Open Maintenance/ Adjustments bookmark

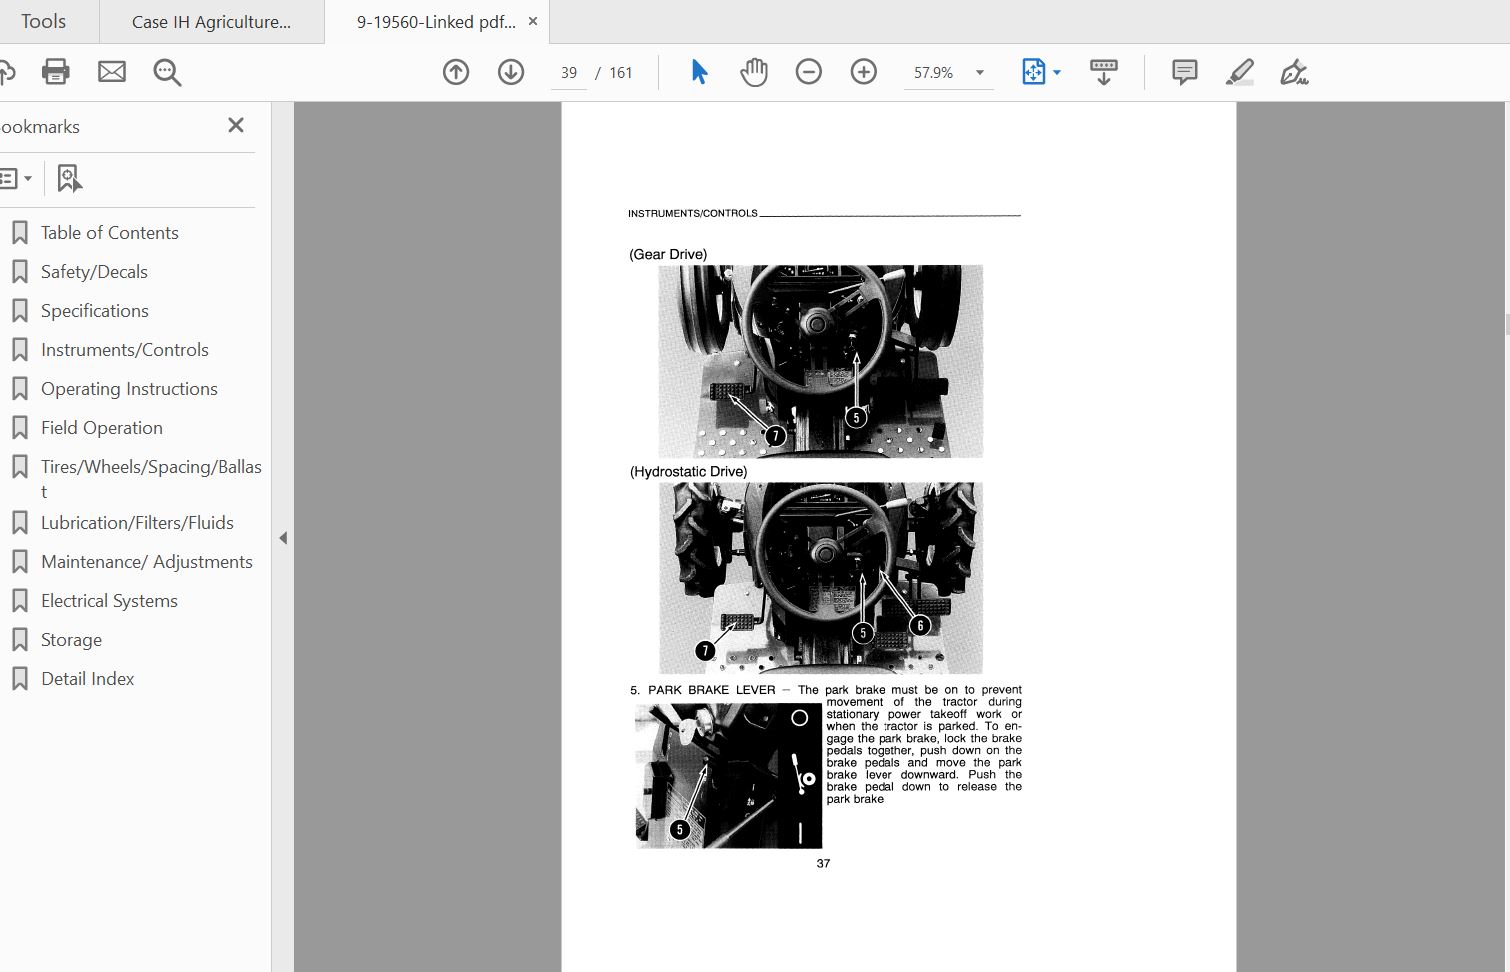(x=147, y=562)
